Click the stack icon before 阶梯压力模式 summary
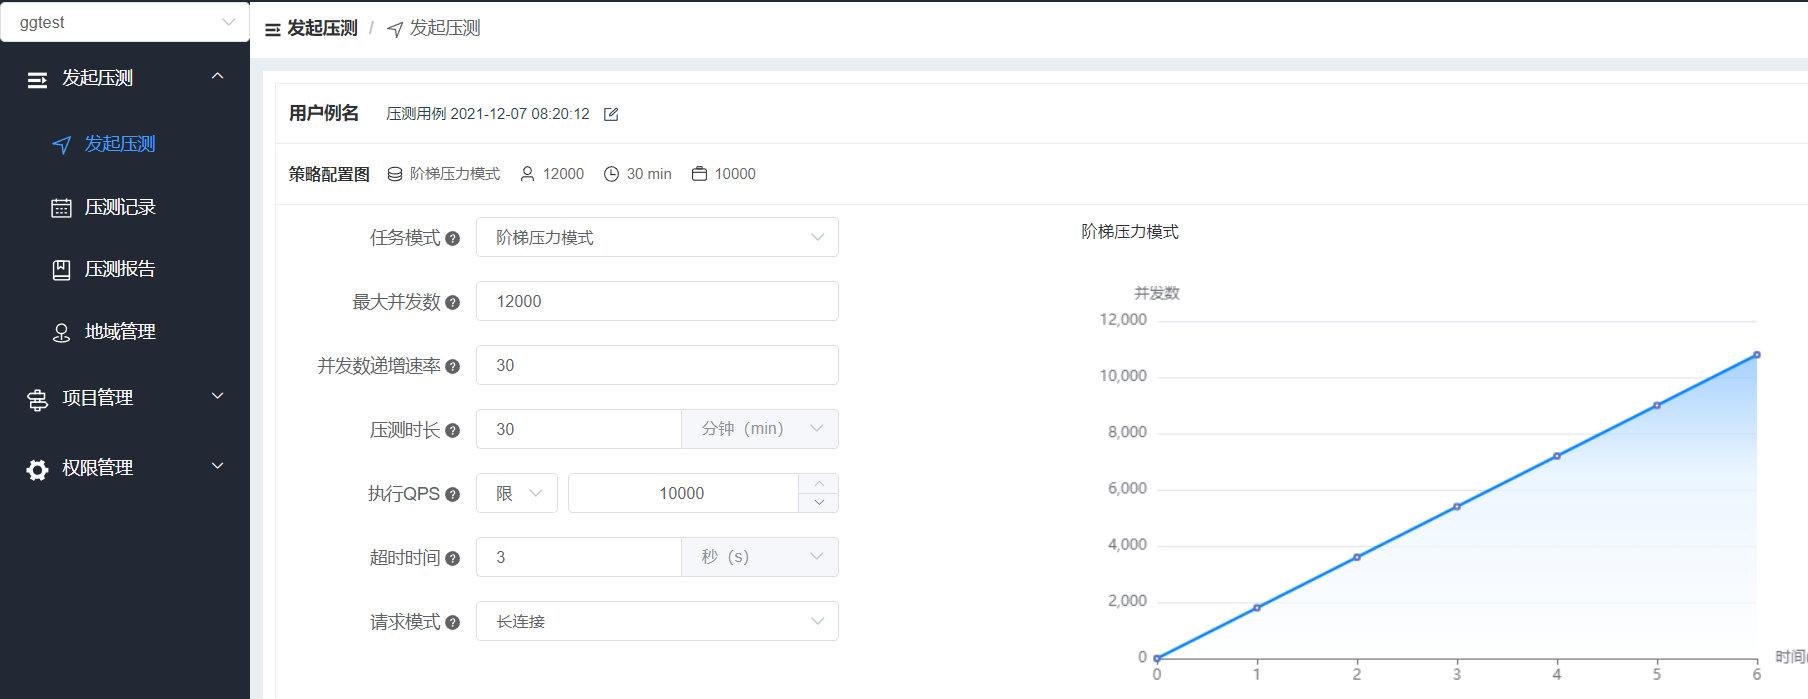1808x699 pixels. 395,174
